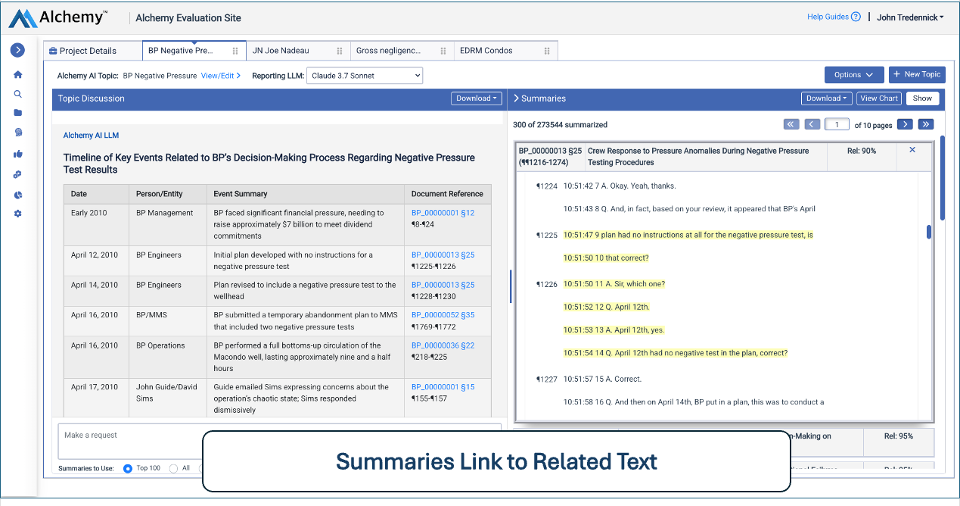This screenshot has width=960, height=506.
Task: Select the Top 100 summaries radio button
Action: [127, 469]
